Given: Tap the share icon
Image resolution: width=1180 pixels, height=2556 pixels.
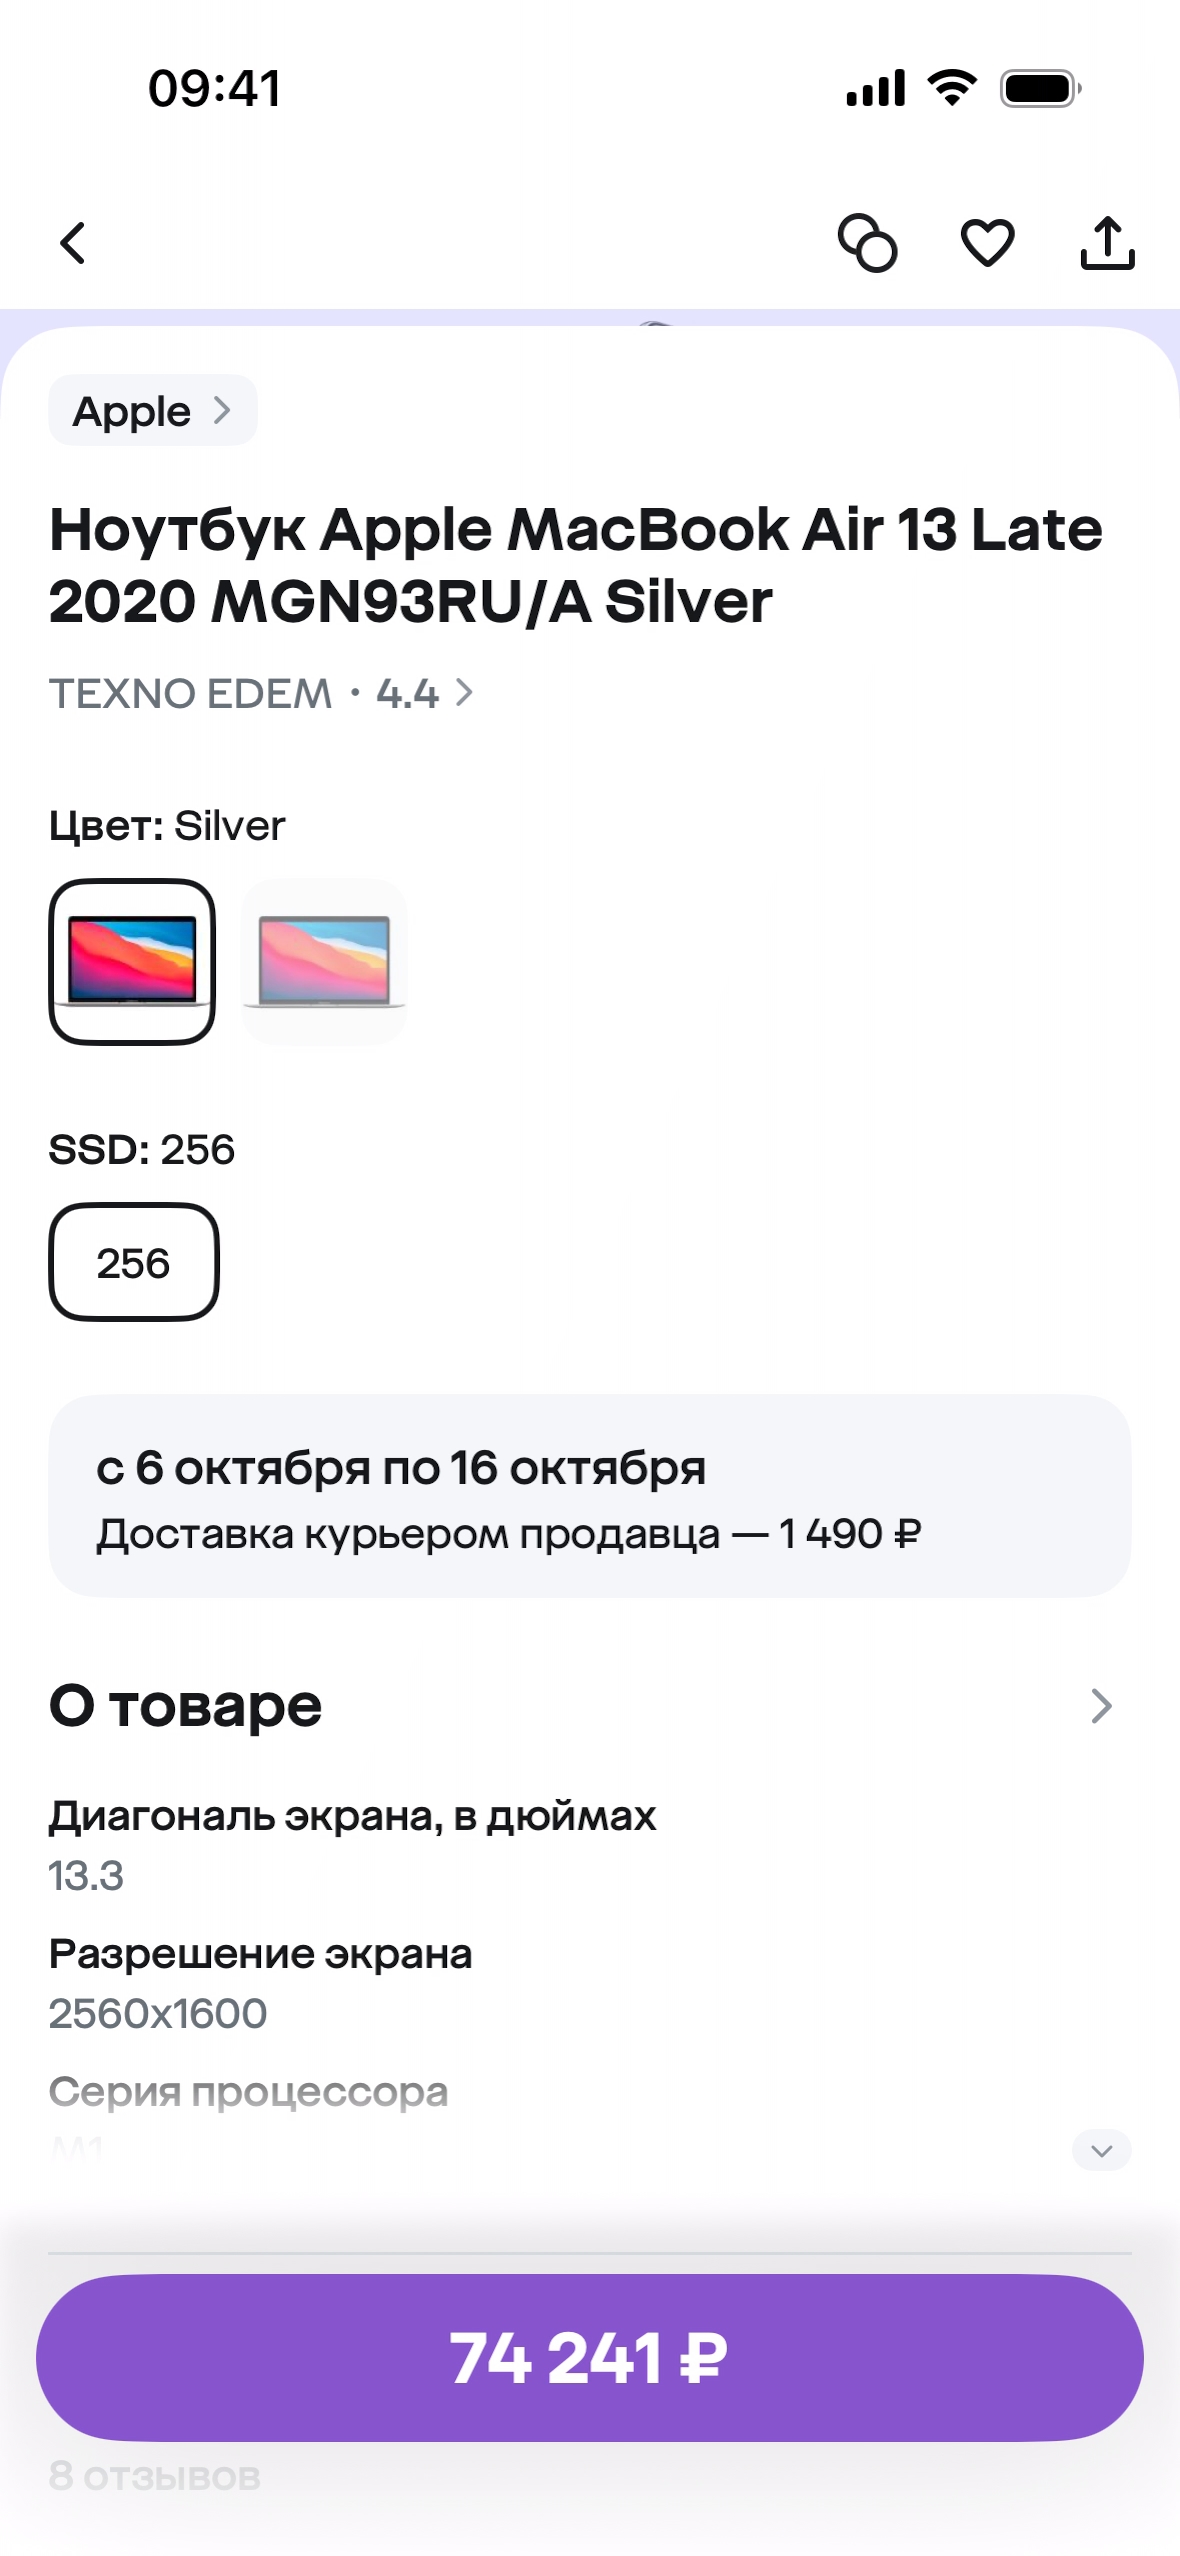Looking at the screenshot, I should coord(1107,243).
